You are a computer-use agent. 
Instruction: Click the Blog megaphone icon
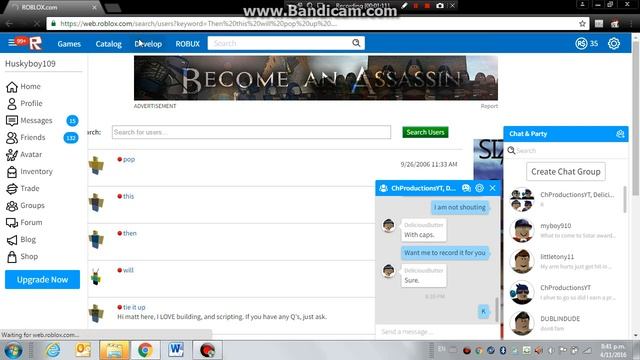[x=12, y=240]
